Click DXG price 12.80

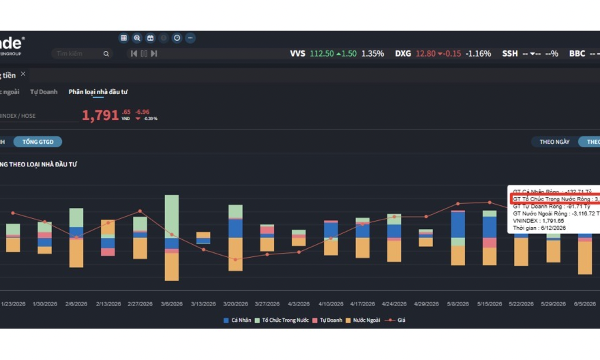[x=426, y=54]
